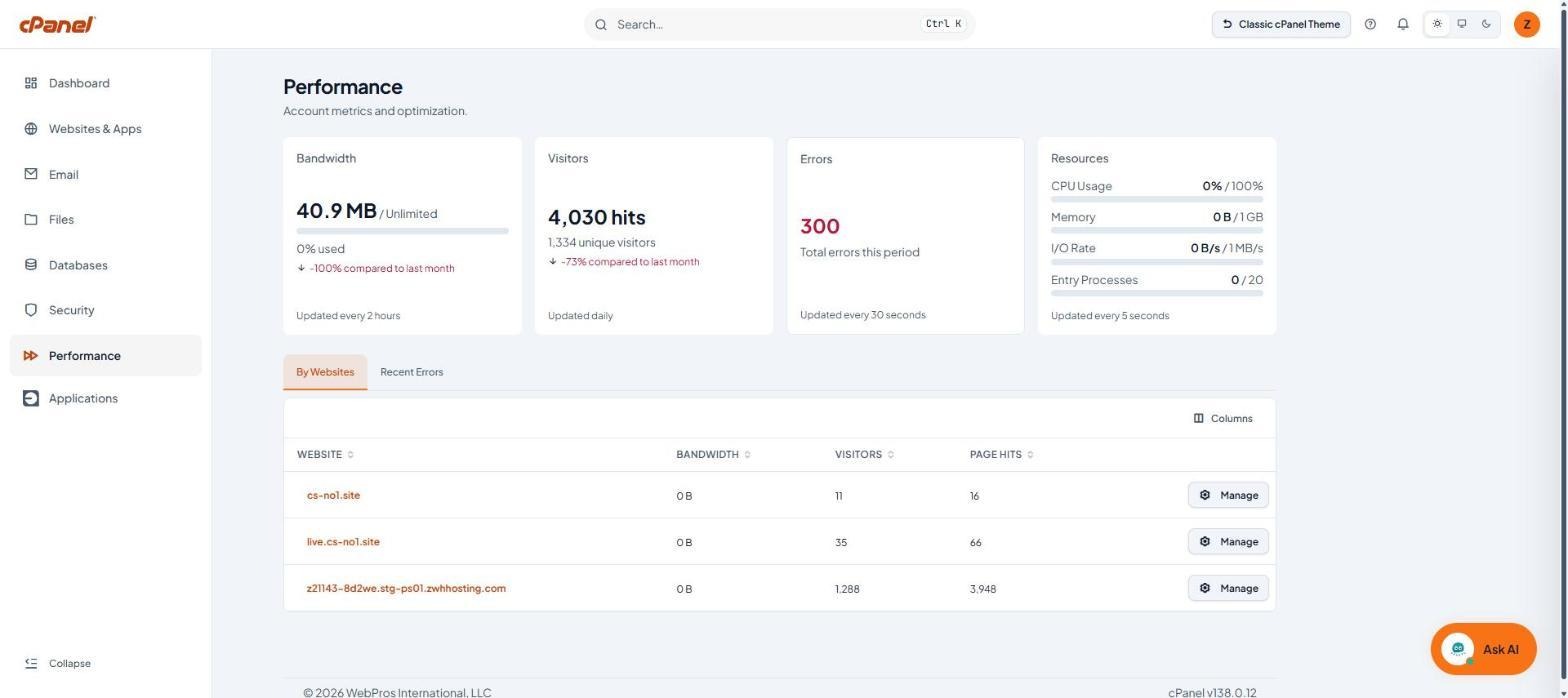Select the By Websites tab
Image resolution: width=1568 pixels, height=698 pixels.
pyautogui.click(x=325, y=372)
